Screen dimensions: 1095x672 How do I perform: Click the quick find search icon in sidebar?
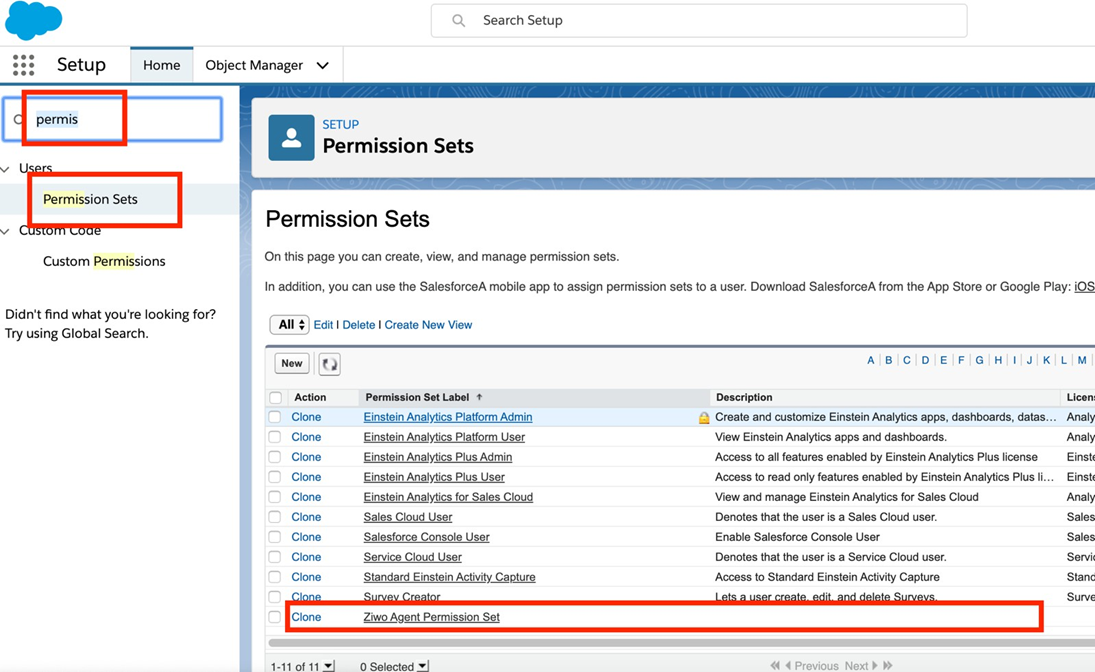click(x=18, y=119)
